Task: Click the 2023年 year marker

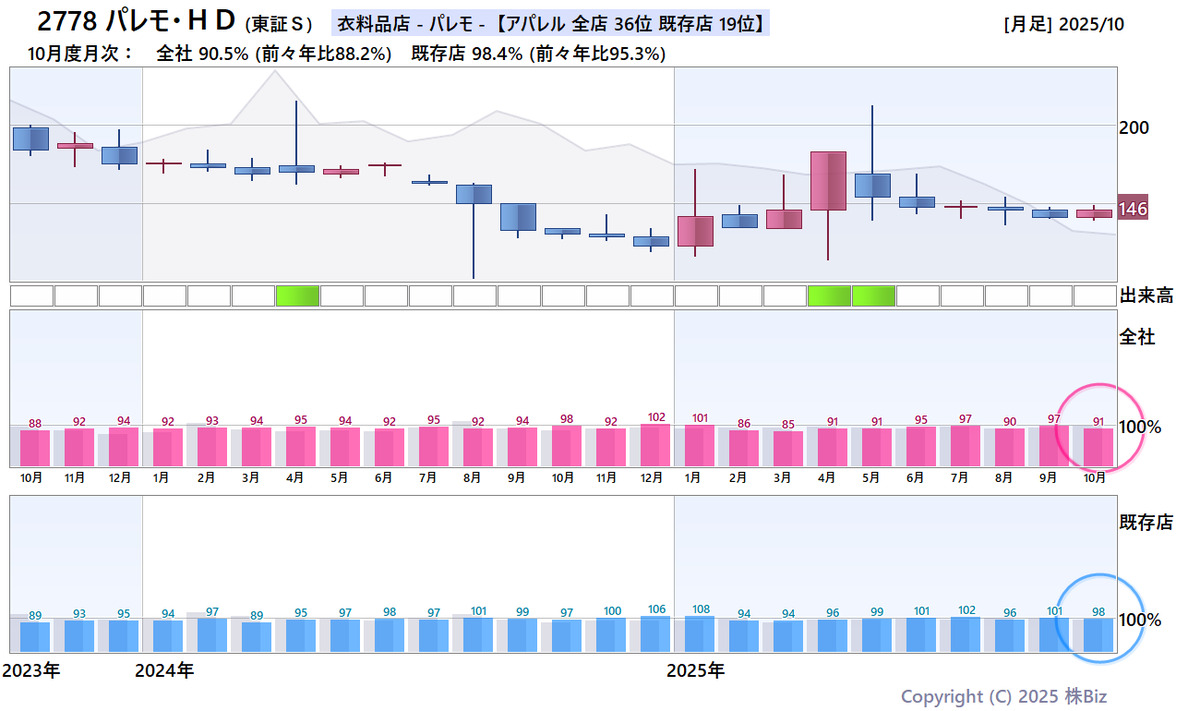Action: coord(31,671)
